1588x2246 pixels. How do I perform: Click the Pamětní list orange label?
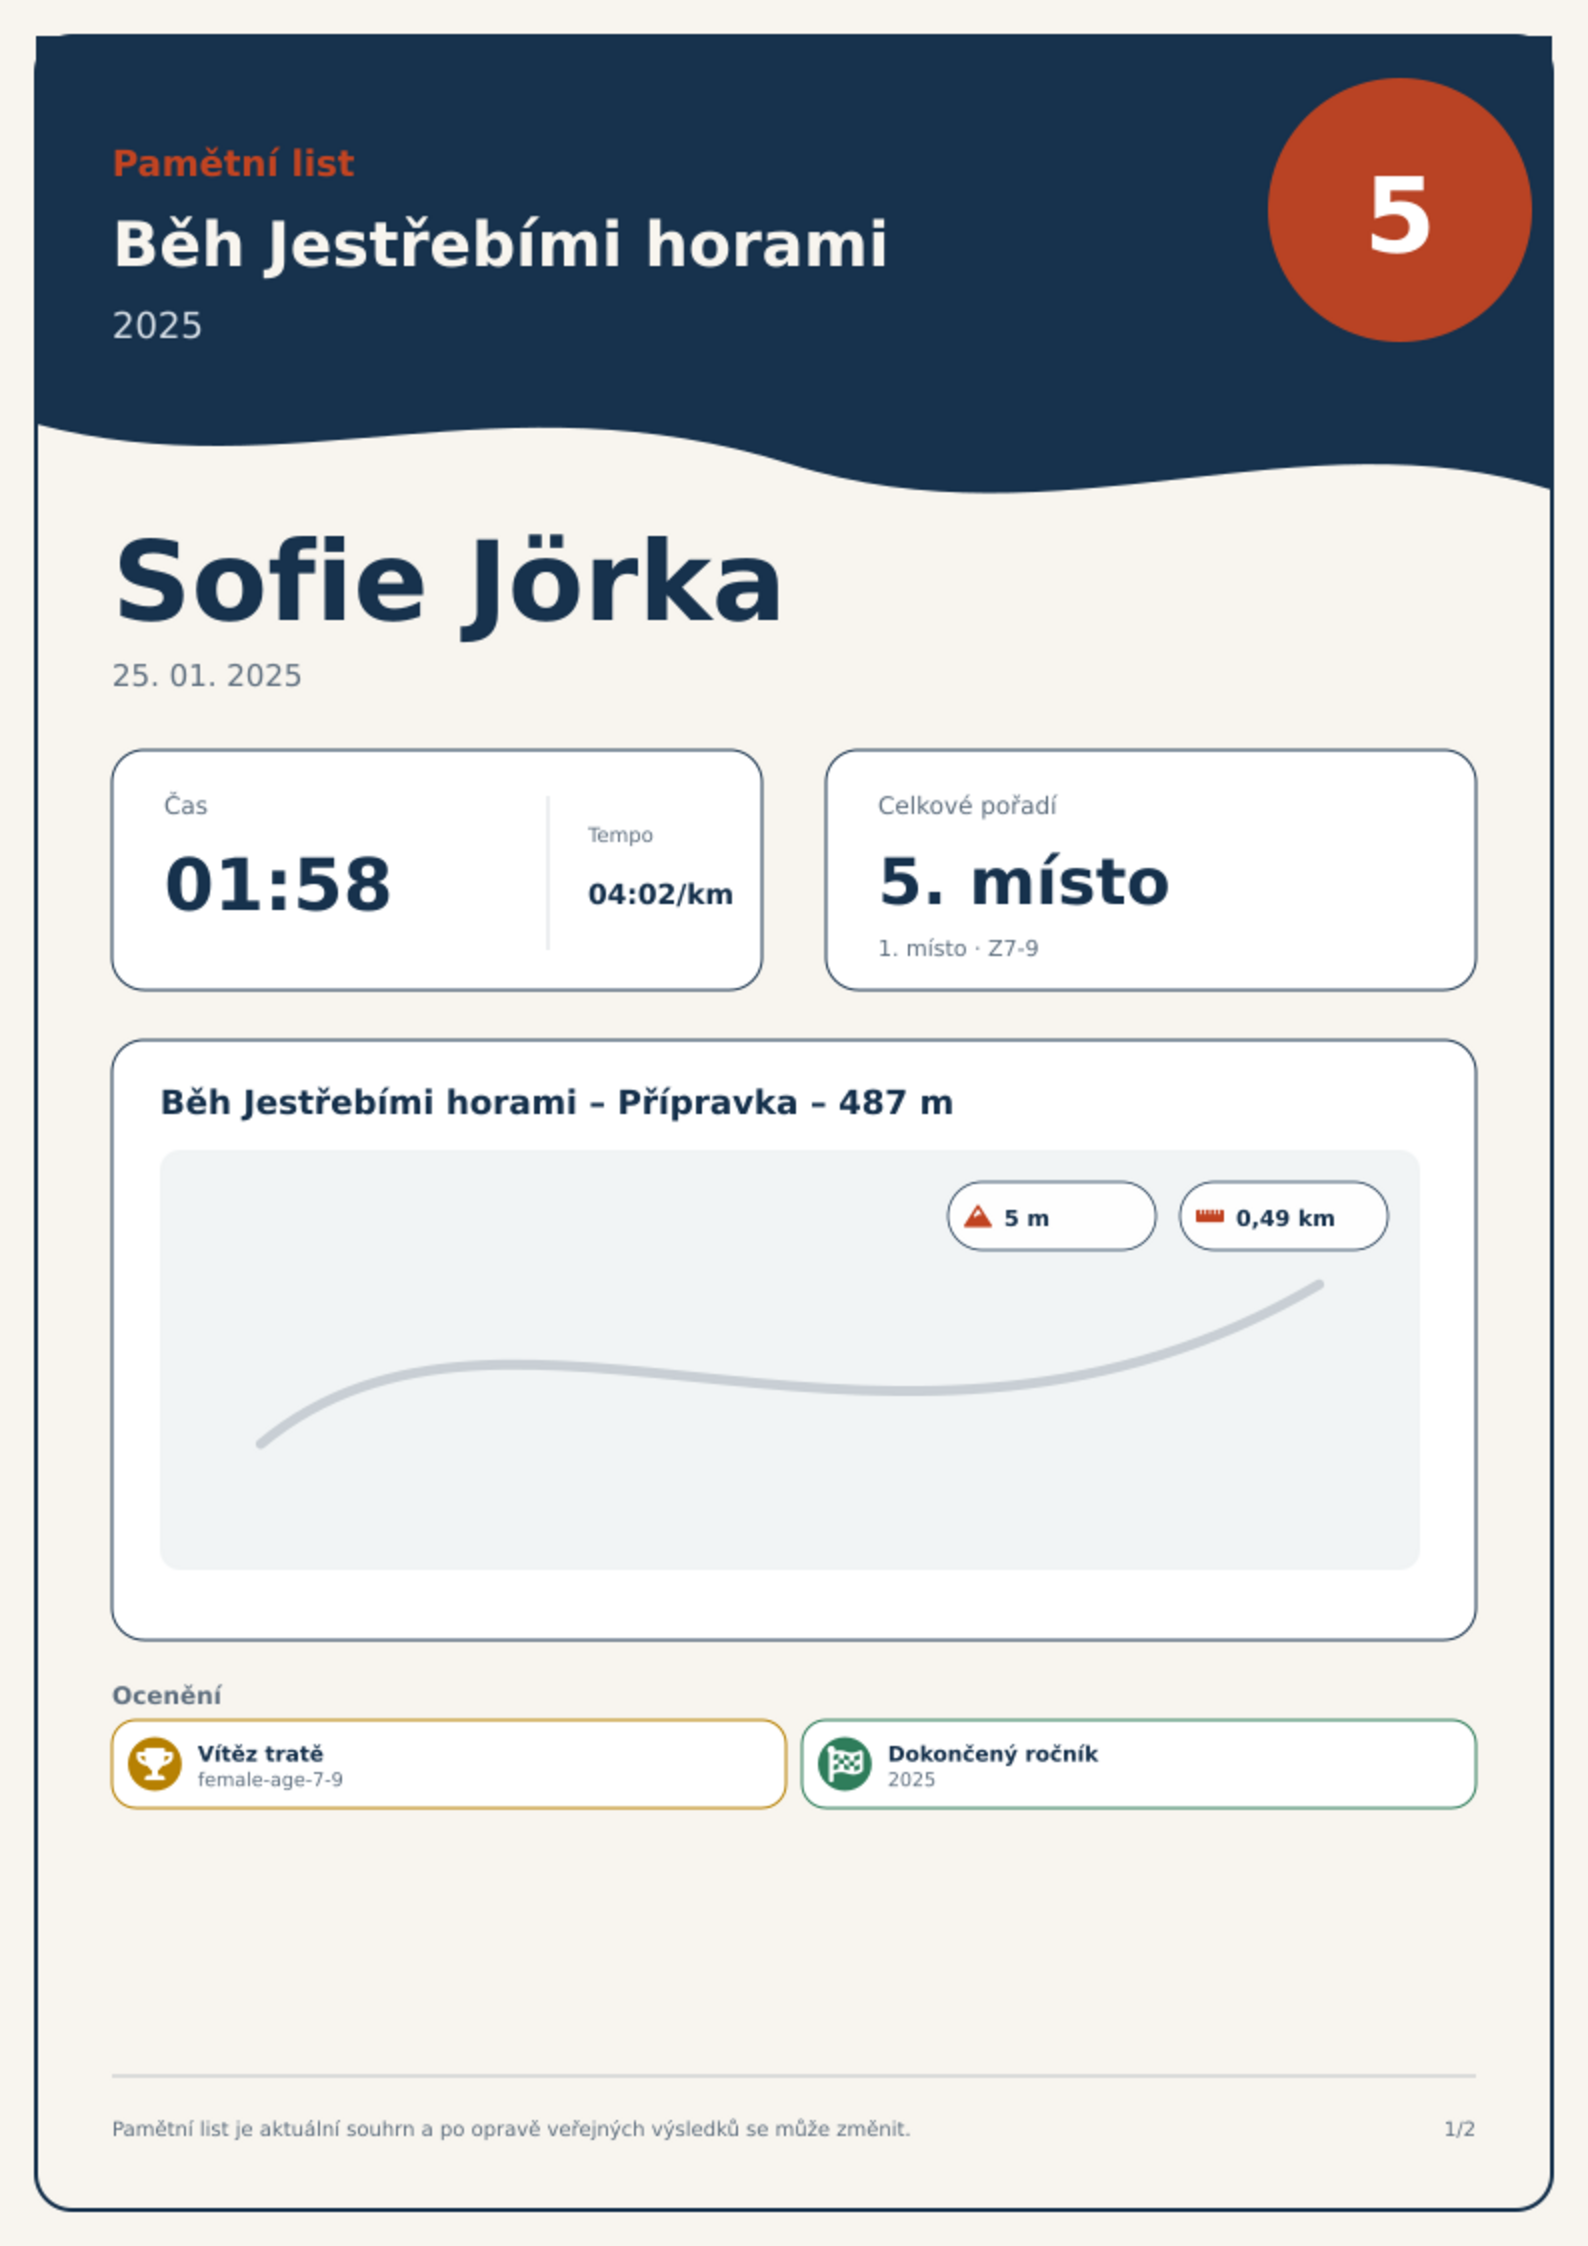click(233, 164)
